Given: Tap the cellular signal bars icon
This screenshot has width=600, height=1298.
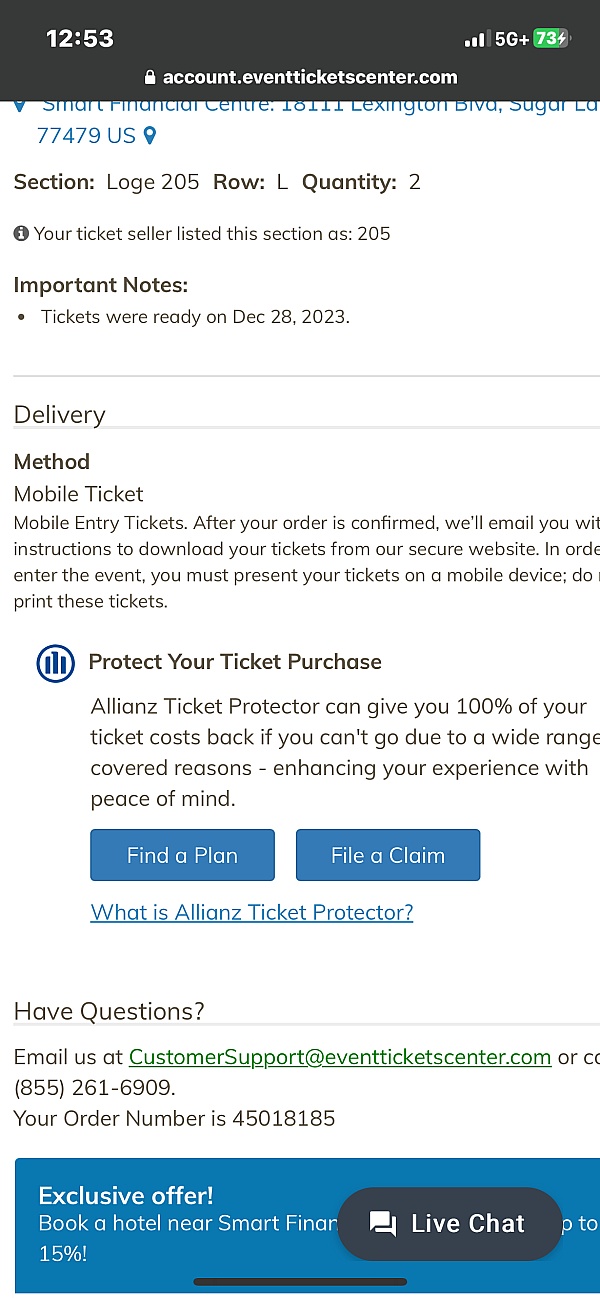Looking at the screenshot, I should click(474, 40).
